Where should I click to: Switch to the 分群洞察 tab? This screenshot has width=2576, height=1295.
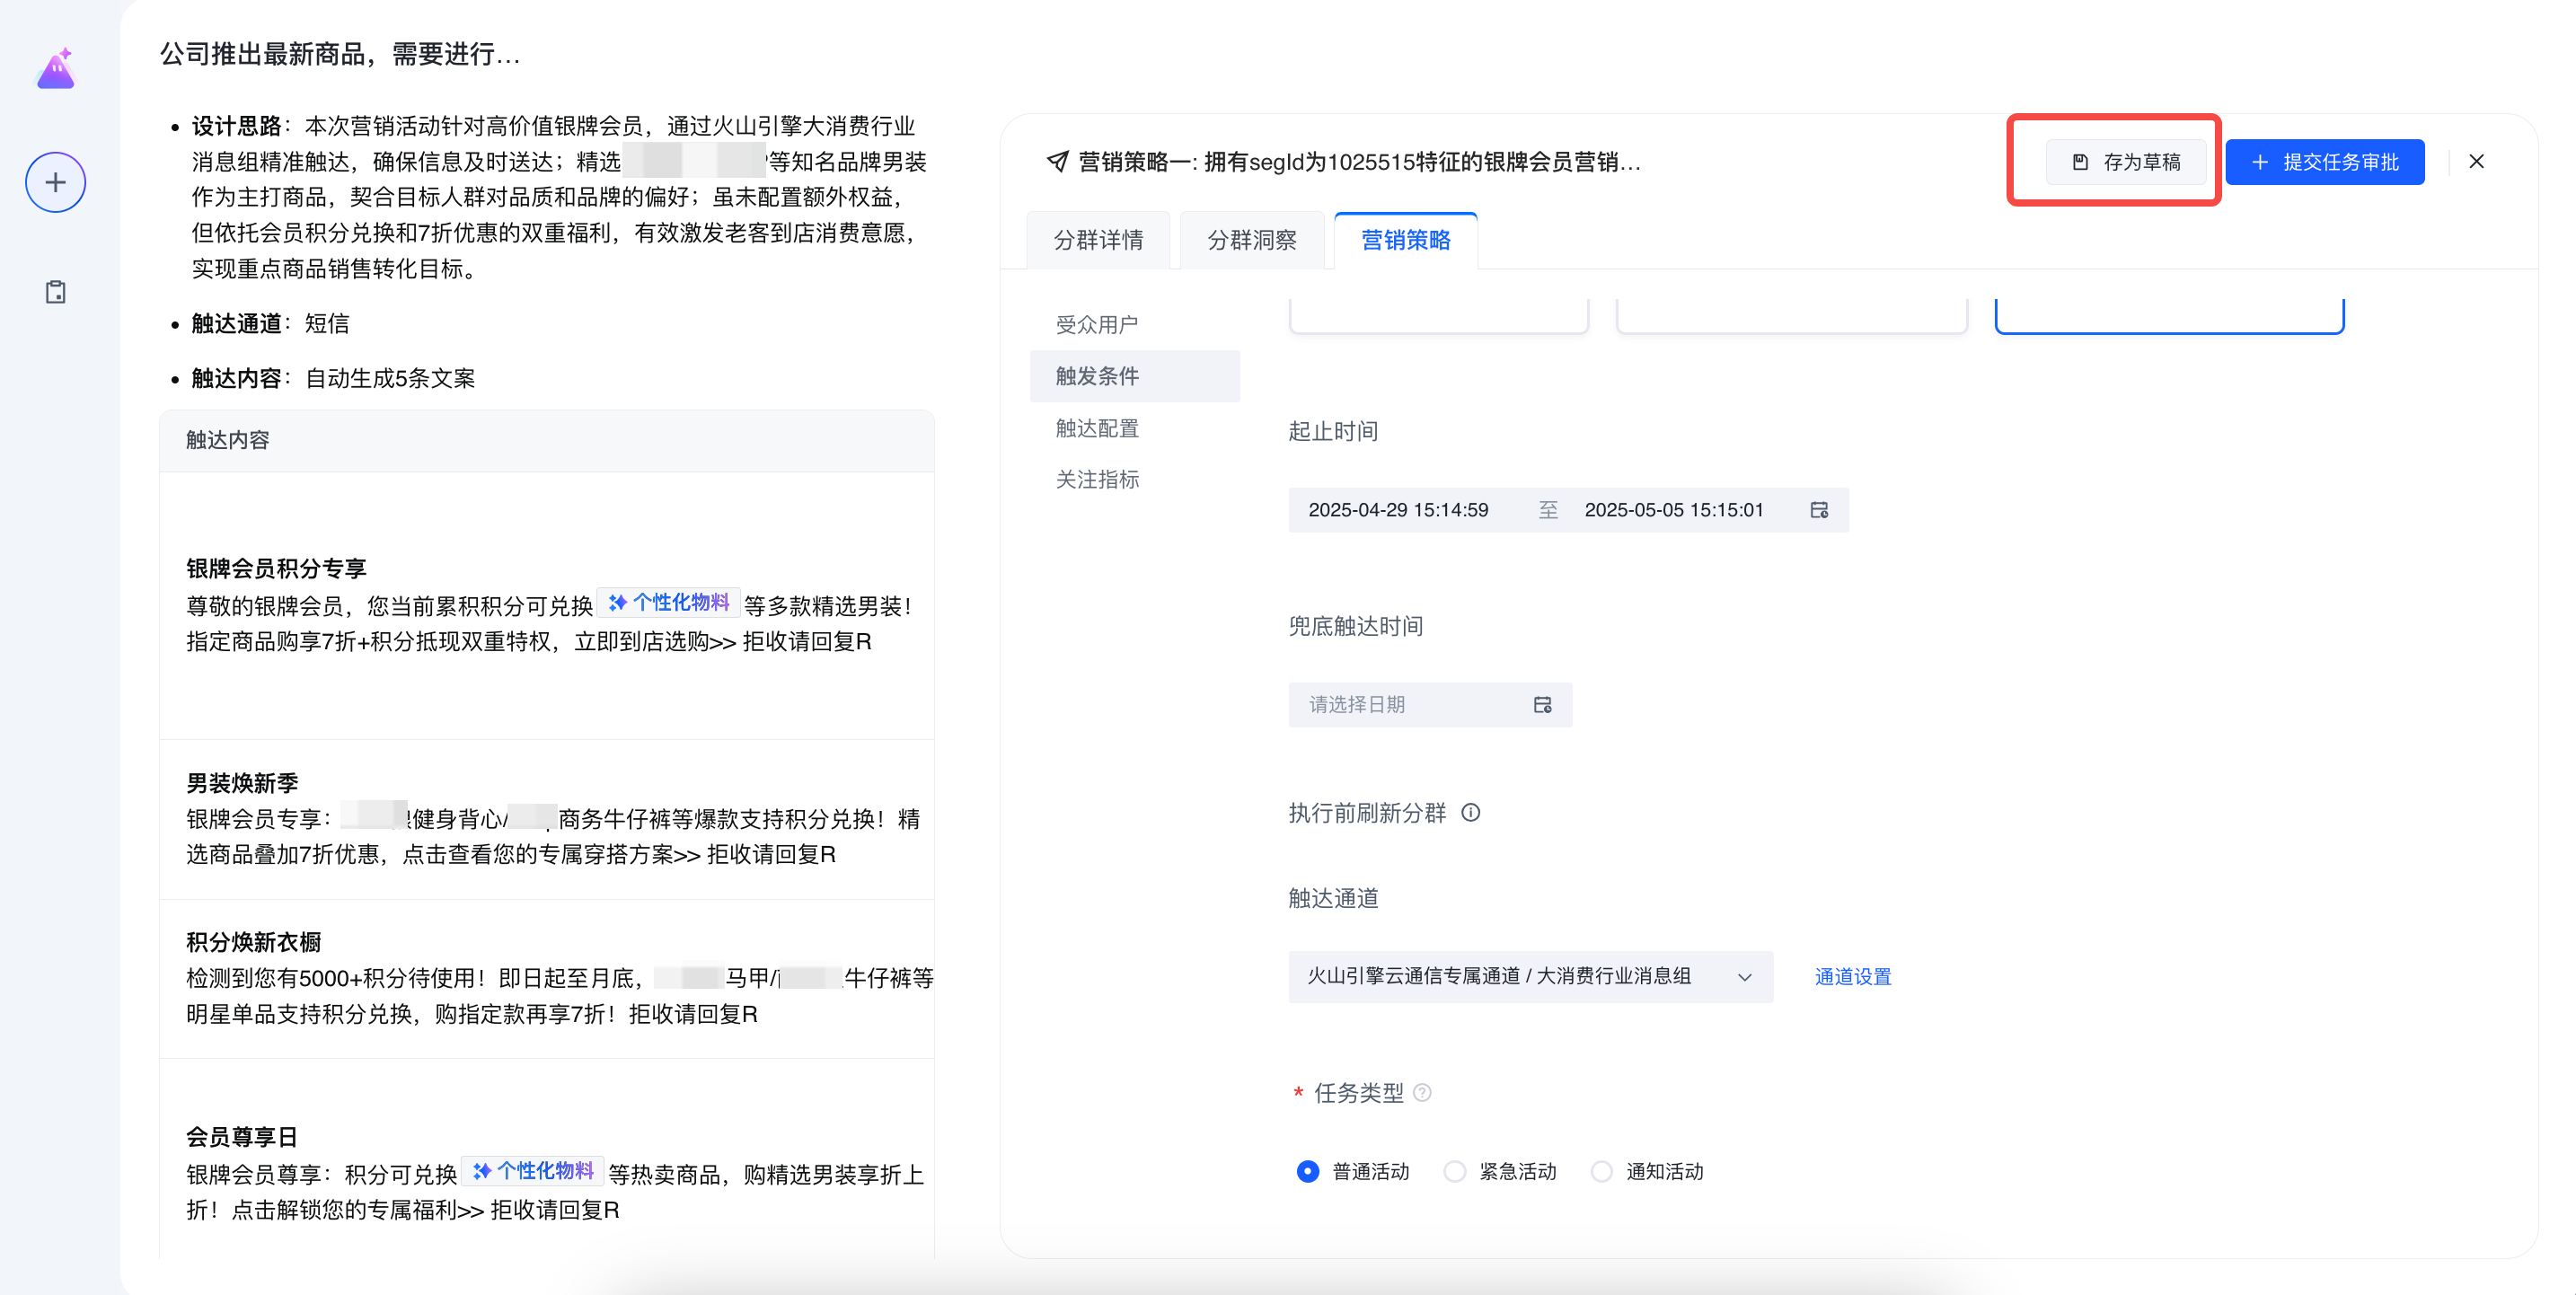pos(1251,240)
